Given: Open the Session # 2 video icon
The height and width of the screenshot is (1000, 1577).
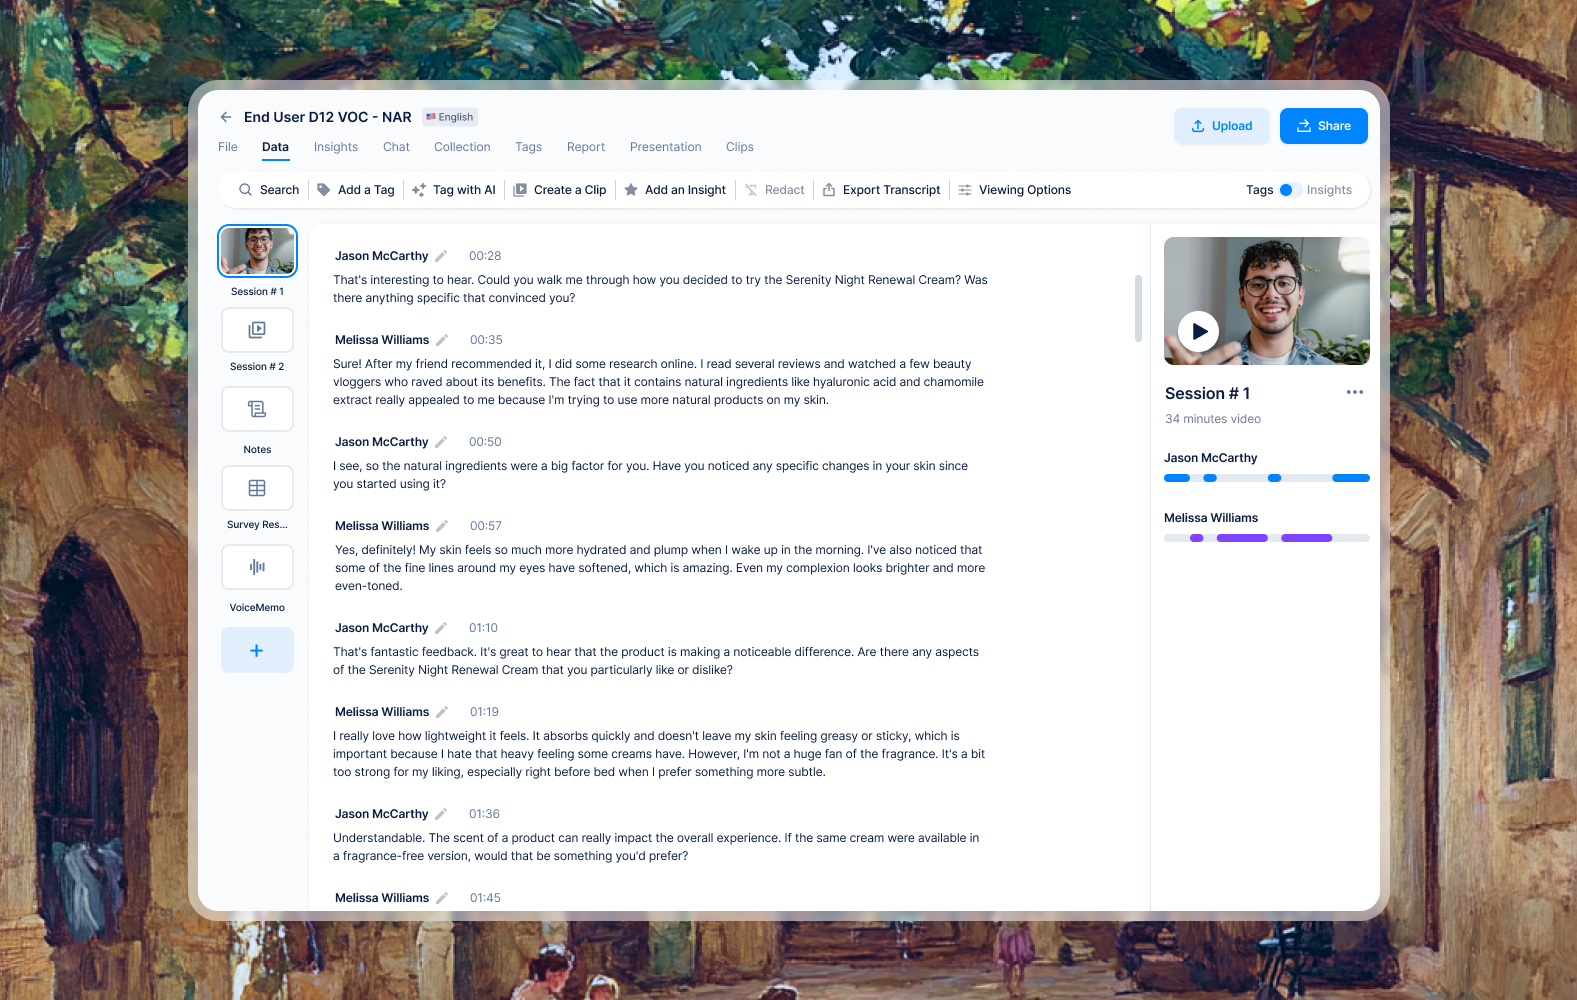Looking at the screenshot, I should point(257,330).
